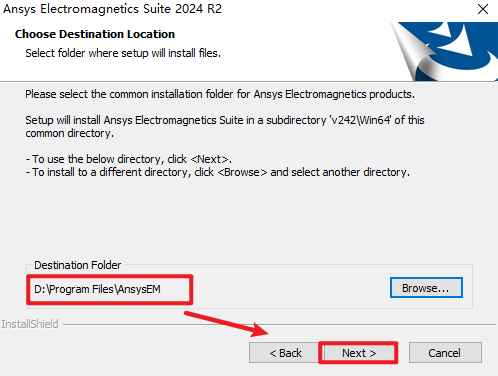This screenshot has height=376, width=498.
Task: Click the To install to a different directory line
Action: pyautogui.click(x=218, y=172)
